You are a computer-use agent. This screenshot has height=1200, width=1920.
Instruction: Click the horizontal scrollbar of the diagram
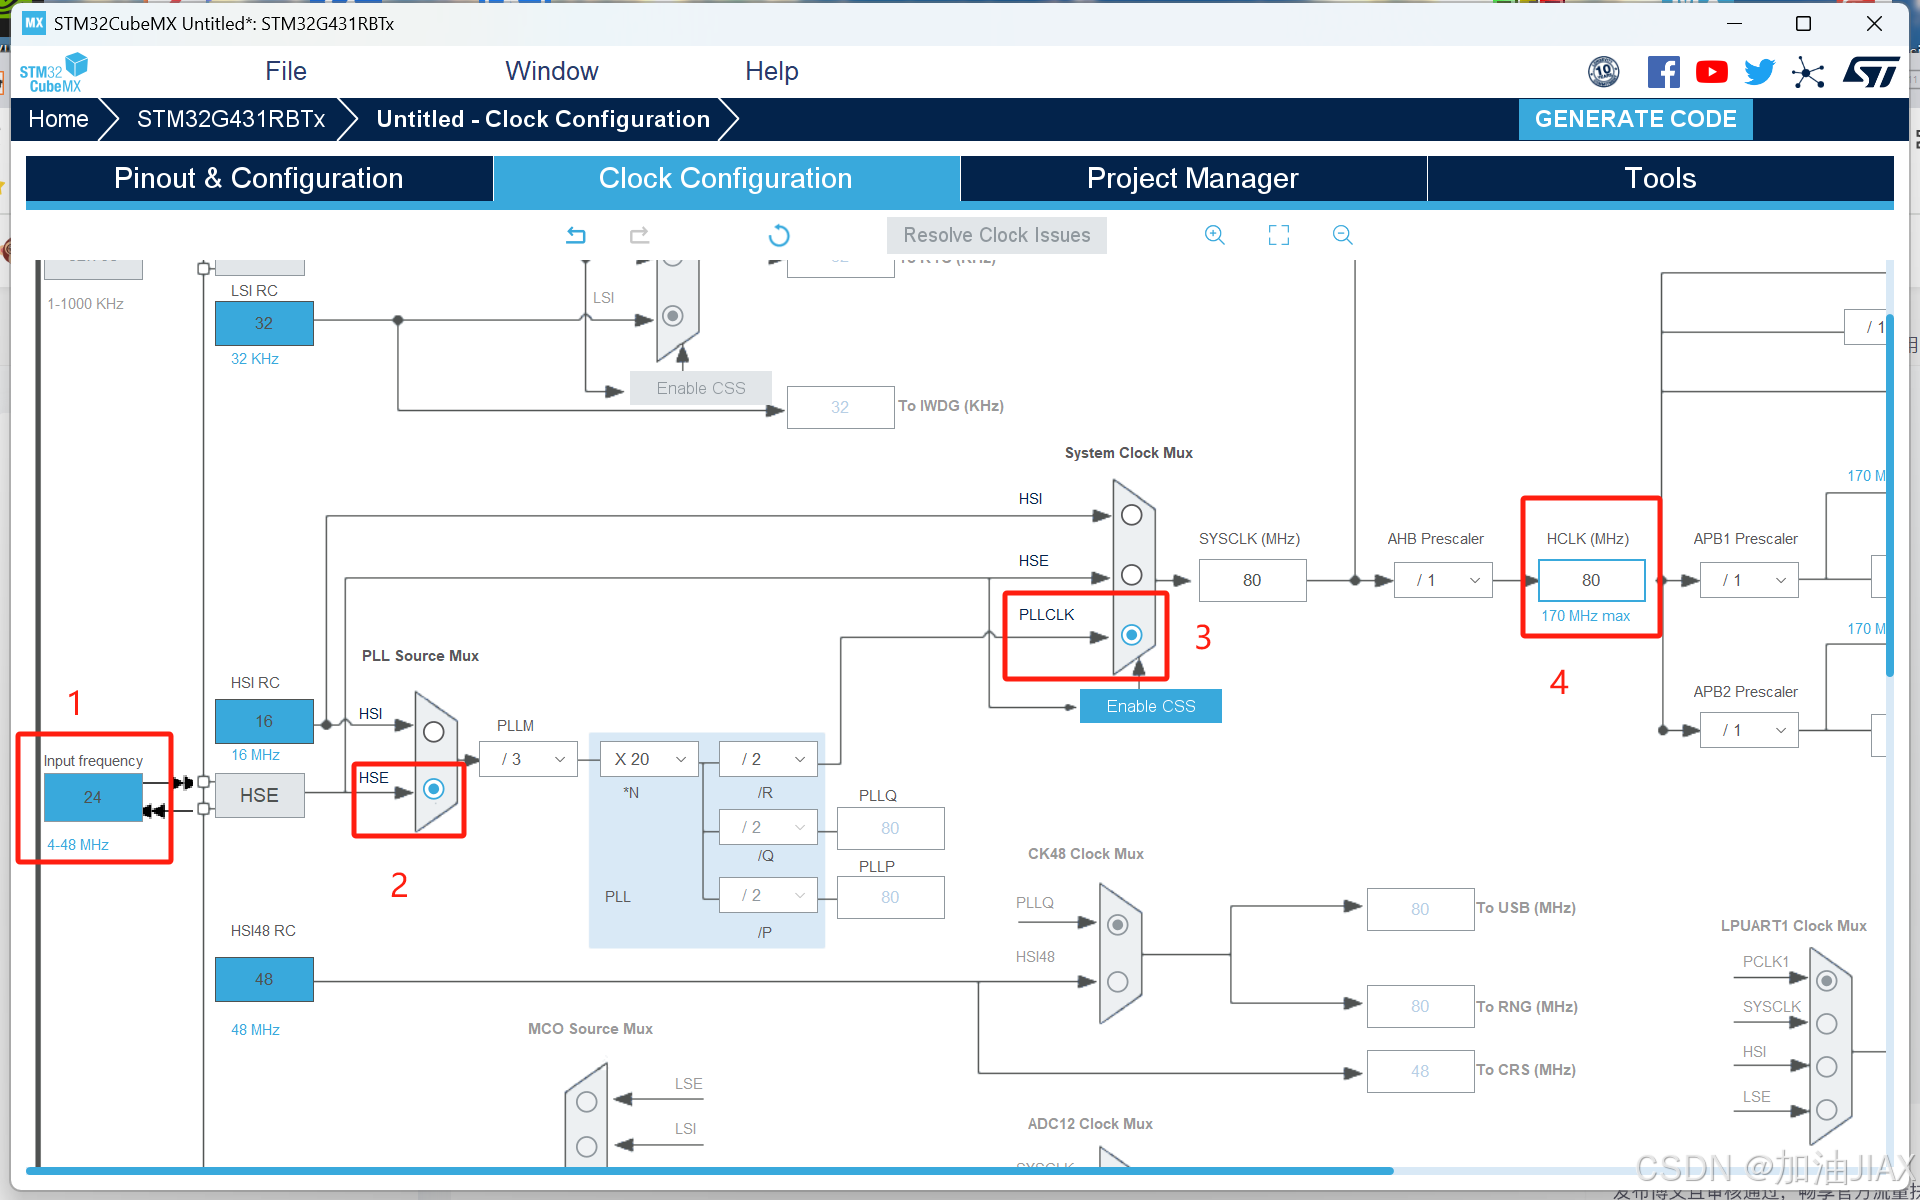point(710,1171)
